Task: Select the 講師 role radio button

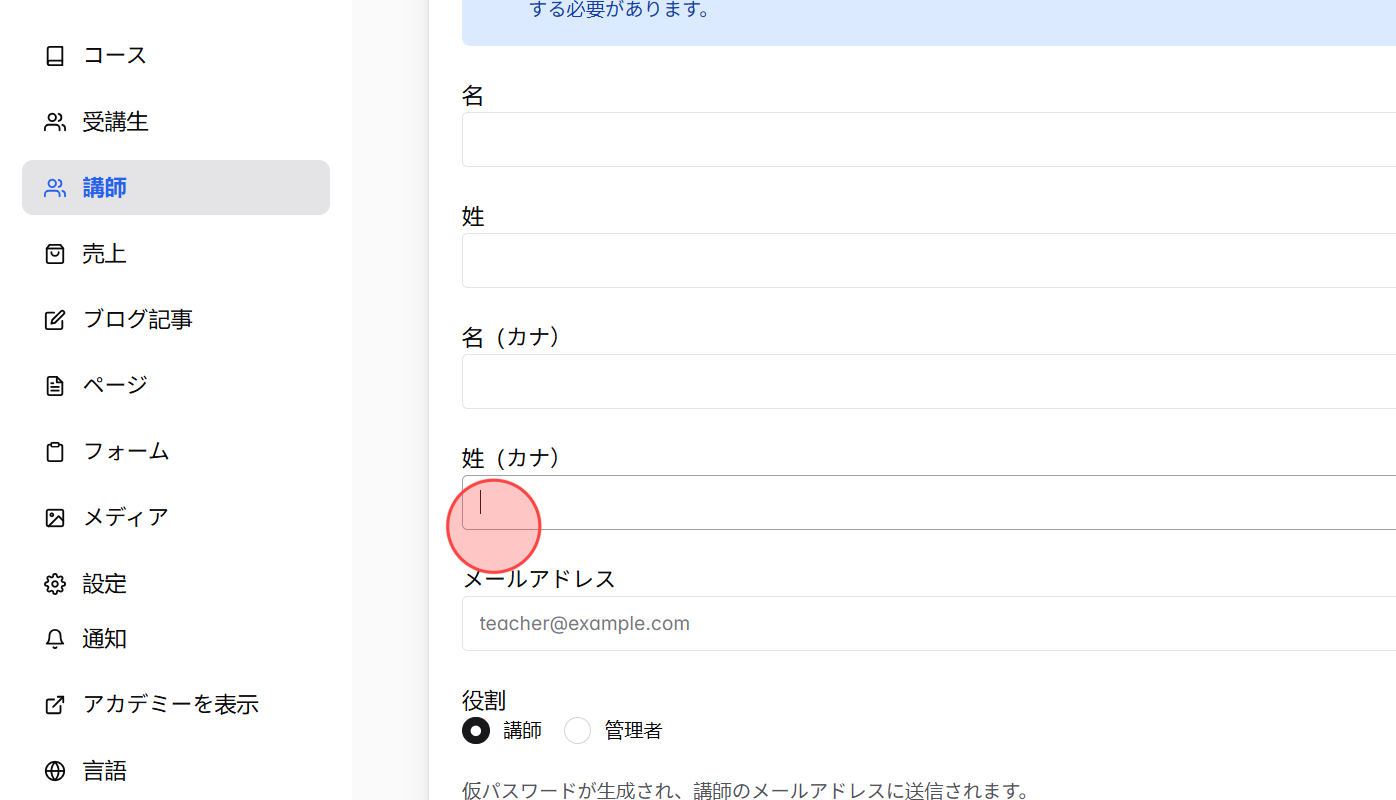Action: tap(476, 730)
